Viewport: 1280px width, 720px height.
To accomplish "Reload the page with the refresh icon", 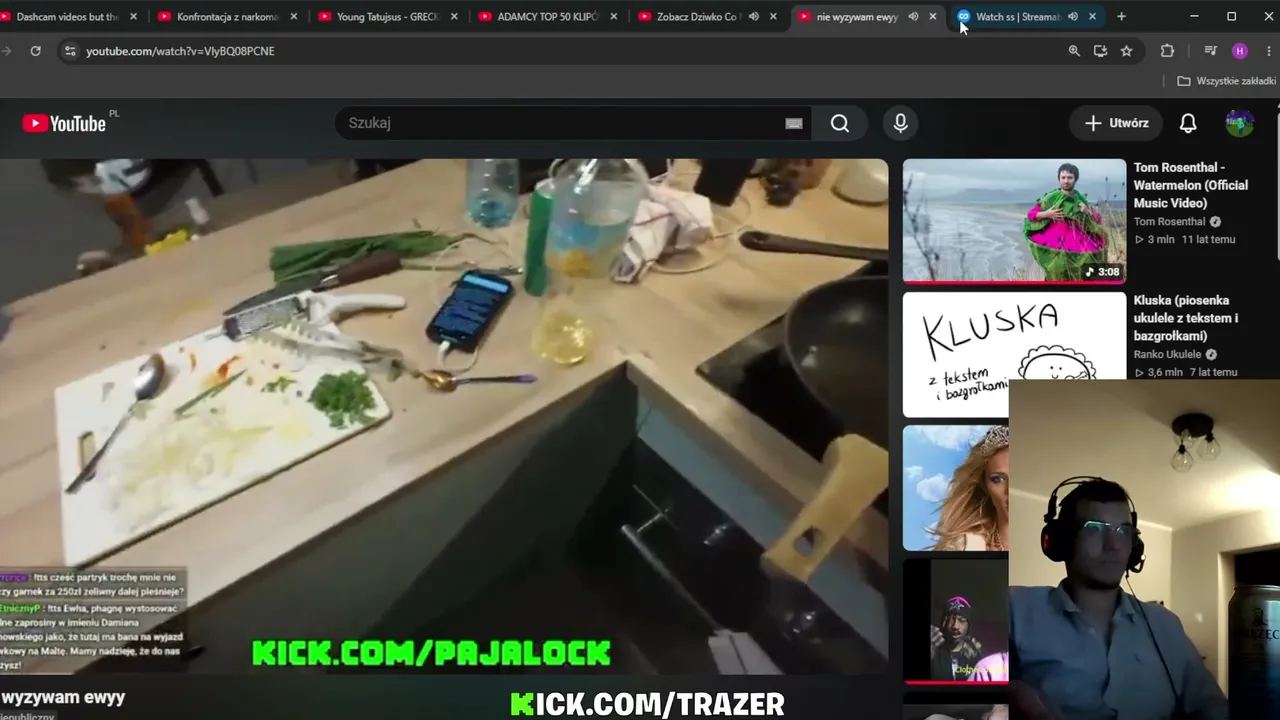I will tap(35, 51).
